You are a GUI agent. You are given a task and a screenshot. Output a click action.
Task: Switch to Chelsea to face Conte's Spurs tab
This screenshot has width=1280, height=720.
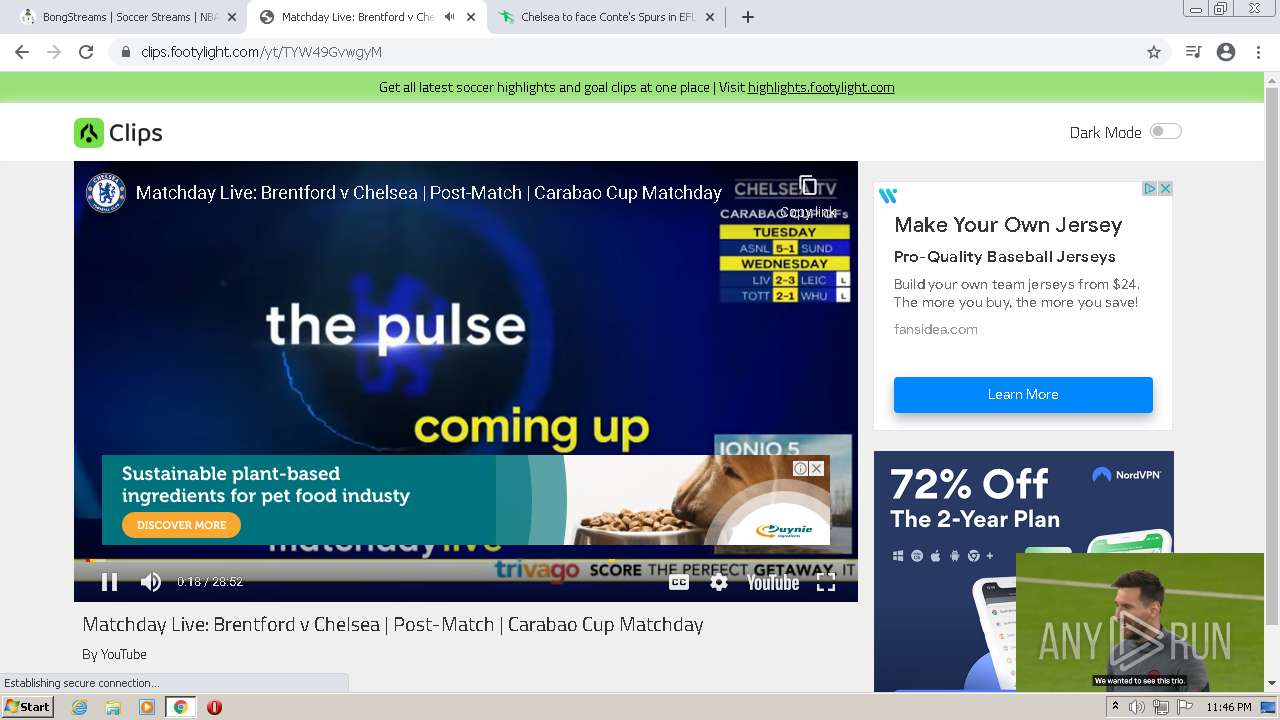(x=606, y=17)
